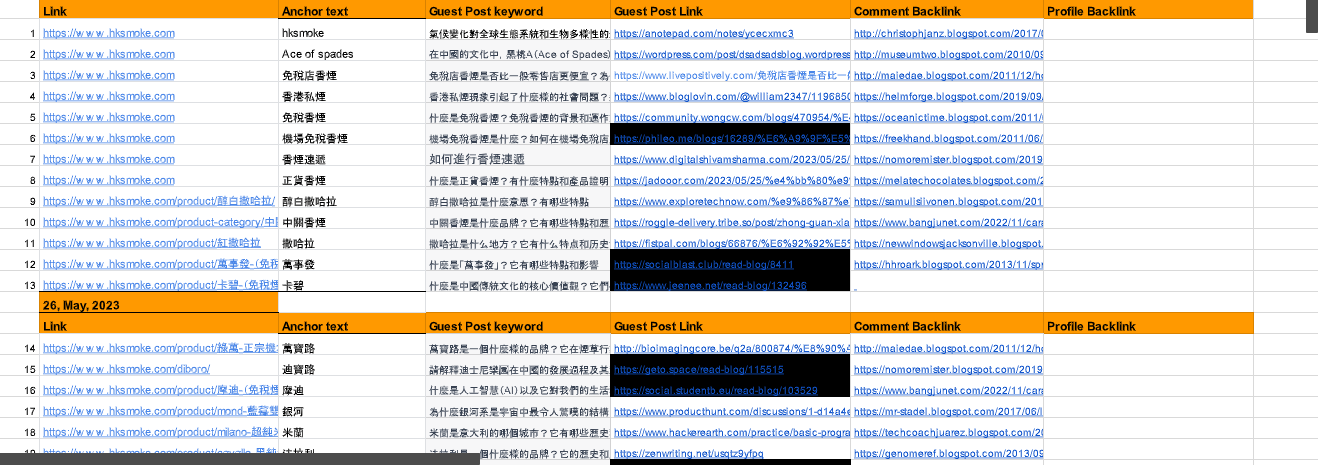1318x465 pixels.
Task: Select the '迪寶路' anchor text cell
Action: coord(352,369)
